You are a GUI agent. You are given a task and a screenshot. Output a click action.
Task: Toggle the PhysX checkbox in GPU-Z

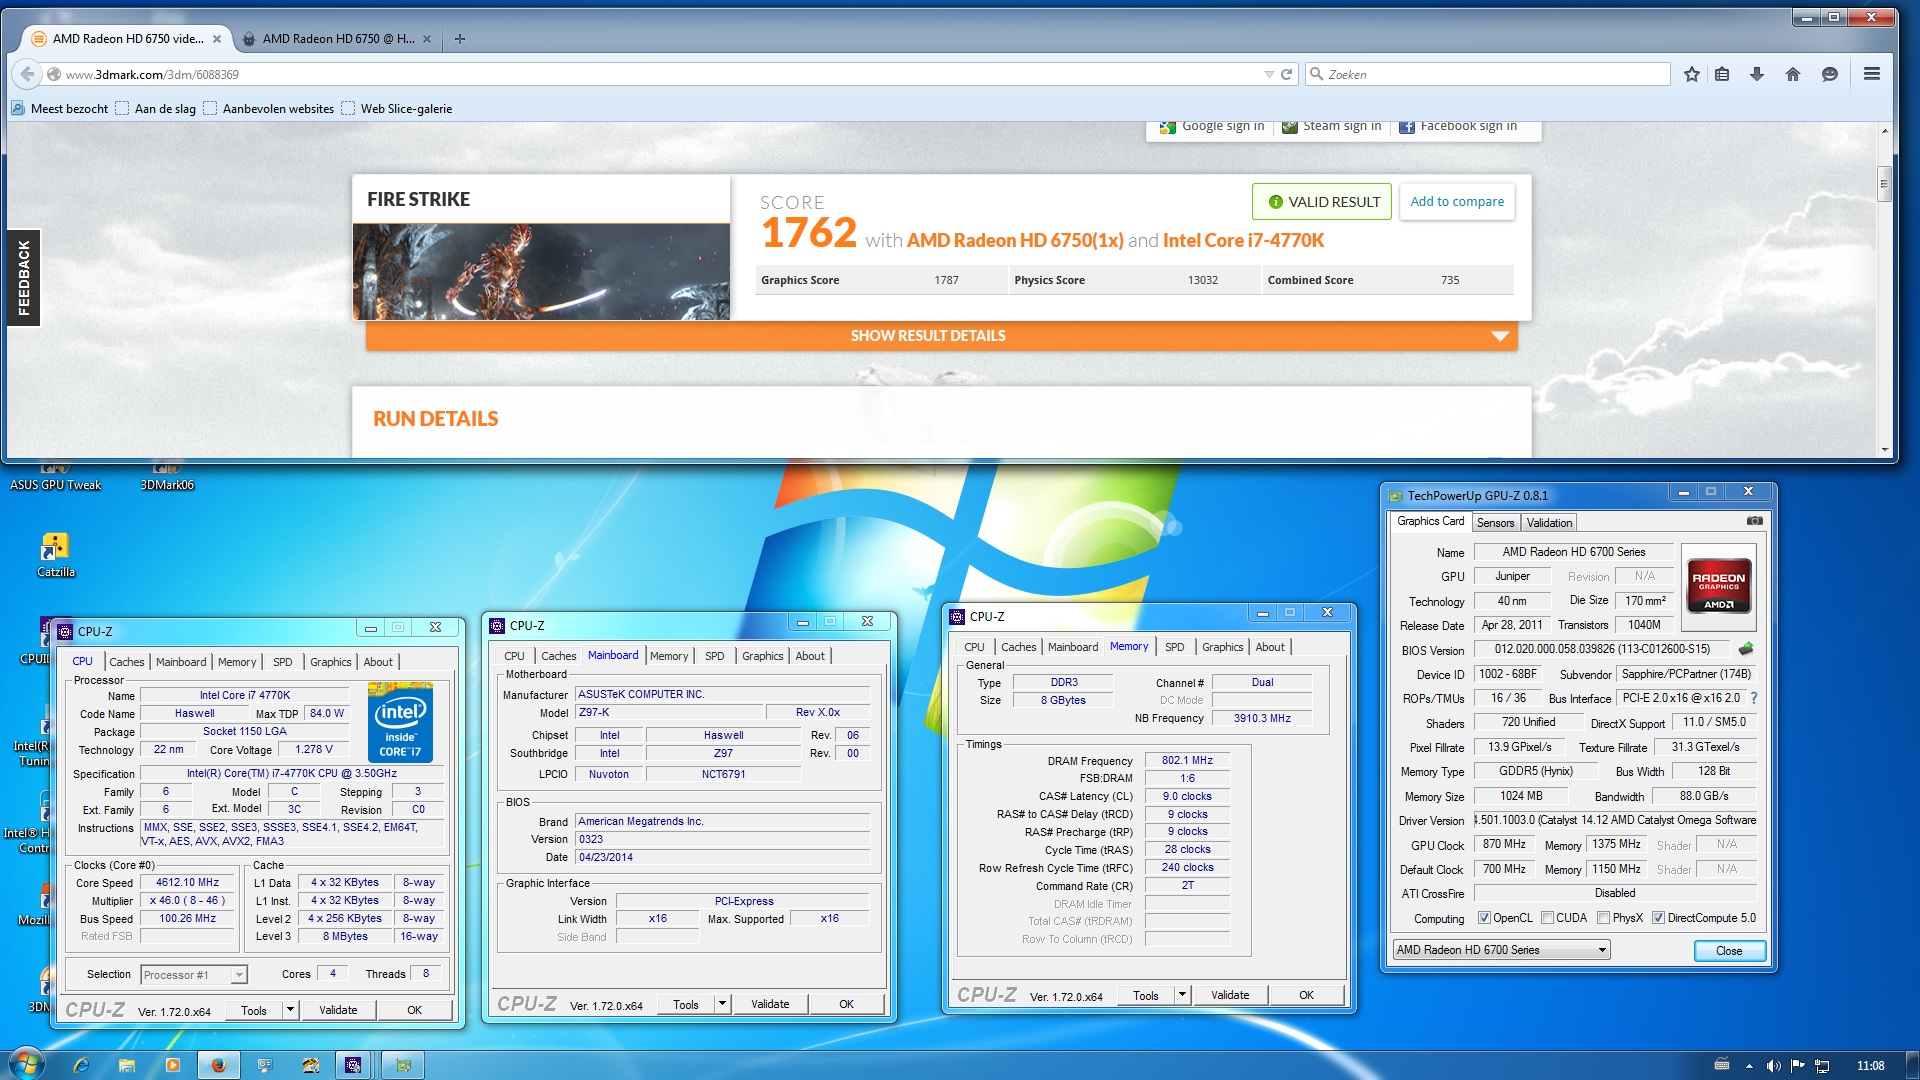point(1604,918)
